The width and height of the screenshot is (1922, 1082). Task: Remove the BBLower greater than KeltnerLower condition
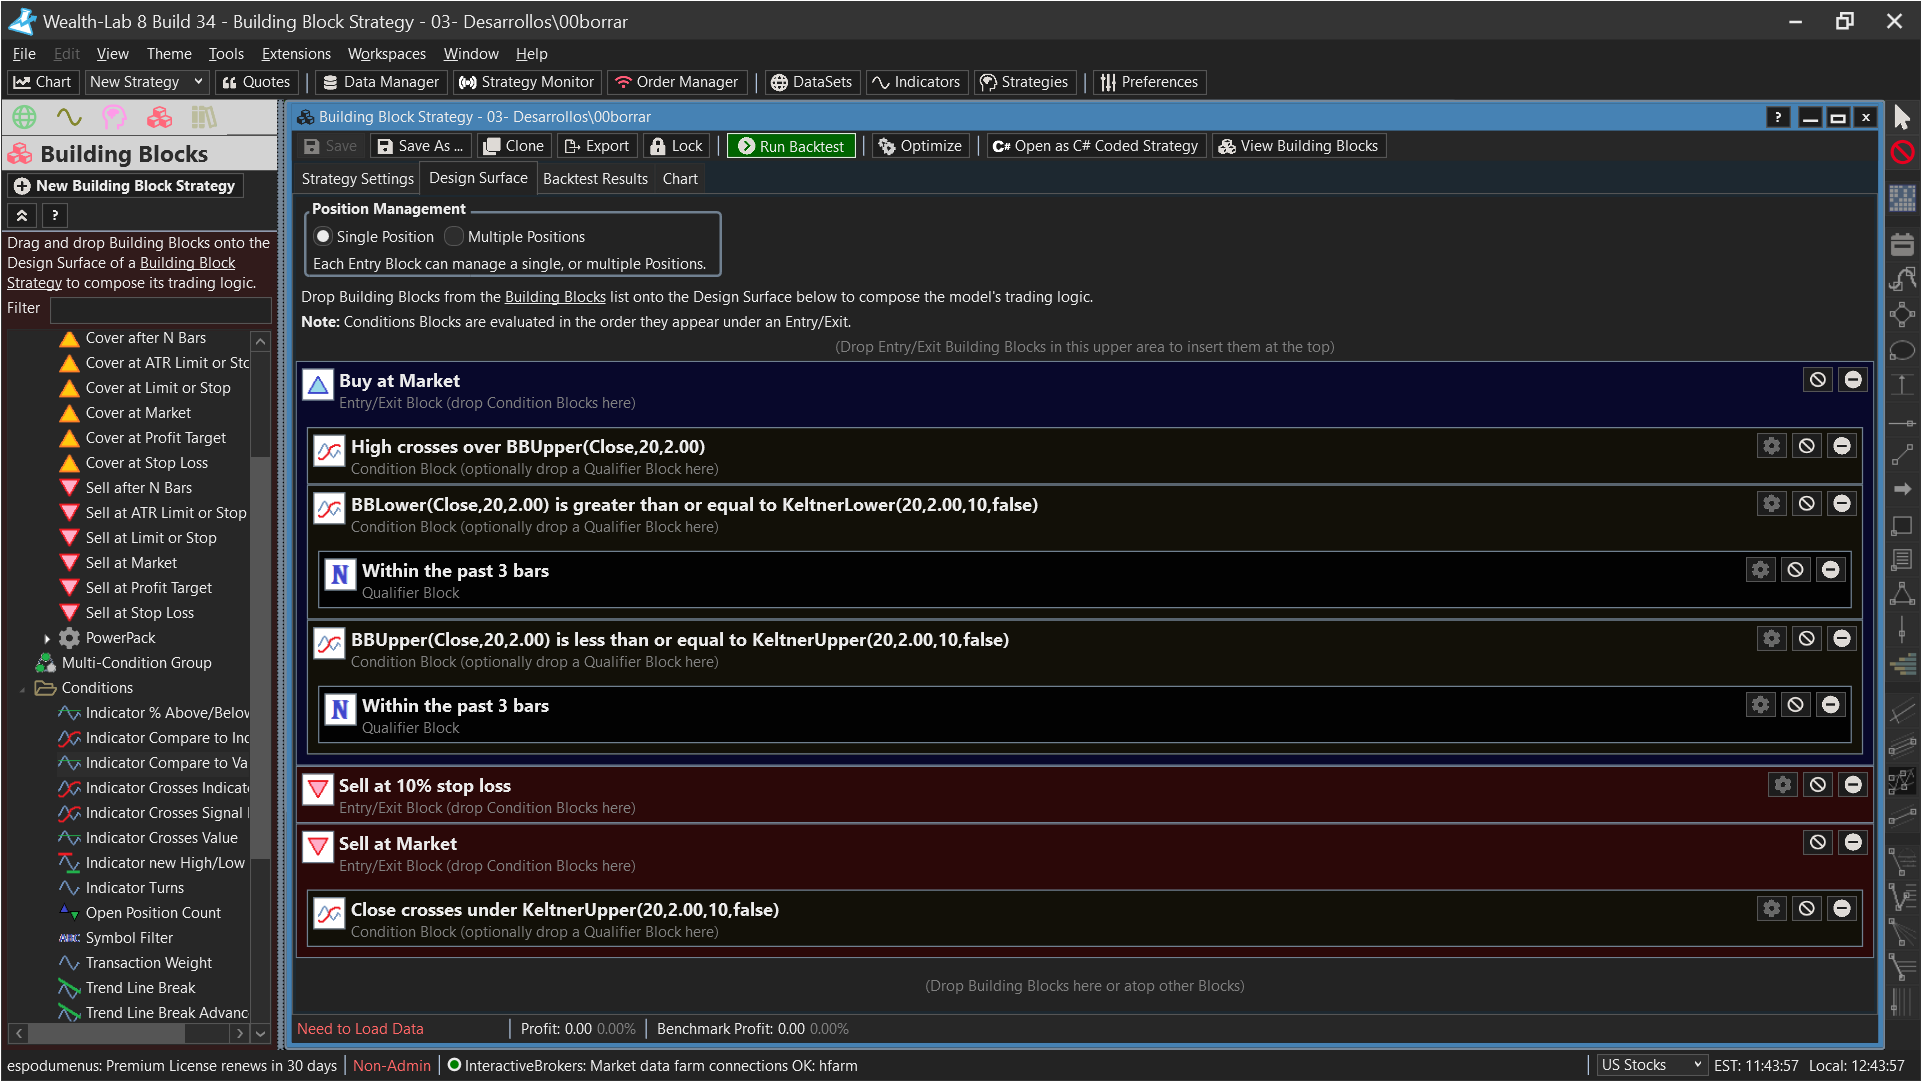[x=1842, y=504]
